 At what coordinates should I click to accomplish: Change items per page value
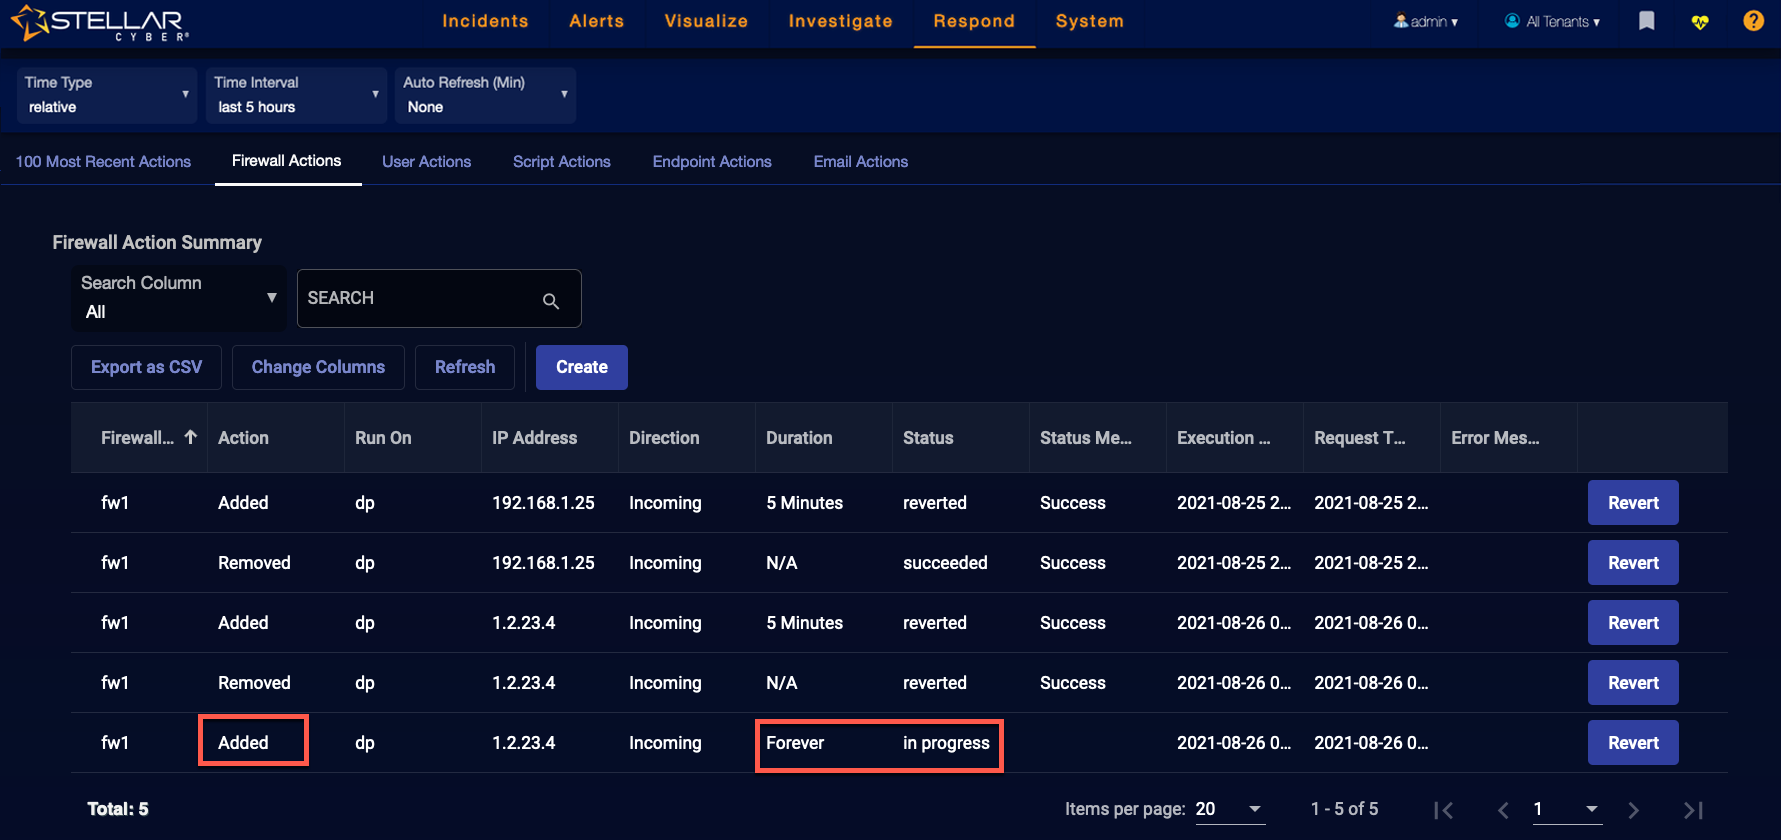coord(1229,809)
